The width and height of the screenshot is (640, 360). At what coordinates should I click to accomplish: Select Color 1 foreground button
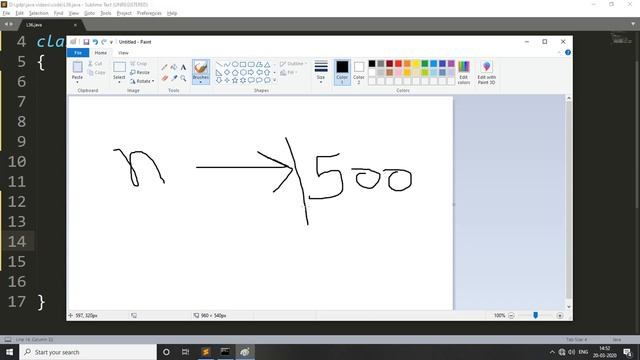[342, 73]
